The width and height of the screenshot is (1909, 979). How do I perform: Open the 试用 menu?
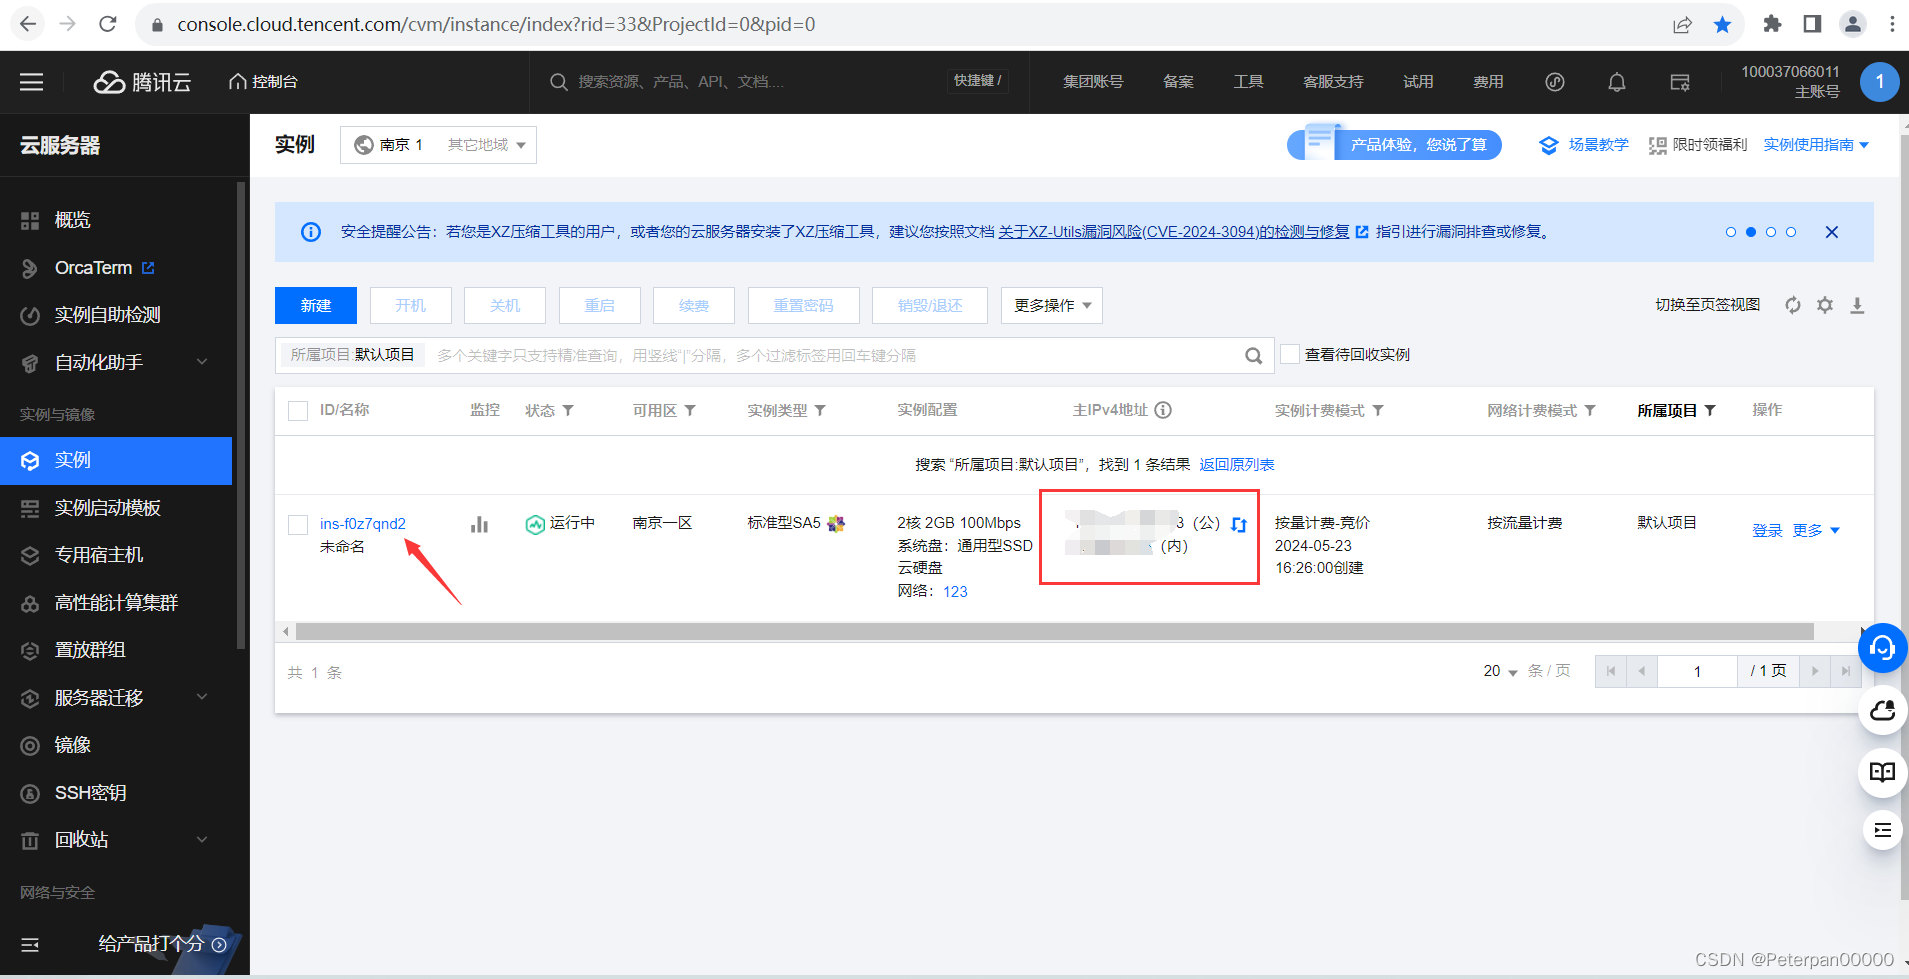pos(1418,82)
